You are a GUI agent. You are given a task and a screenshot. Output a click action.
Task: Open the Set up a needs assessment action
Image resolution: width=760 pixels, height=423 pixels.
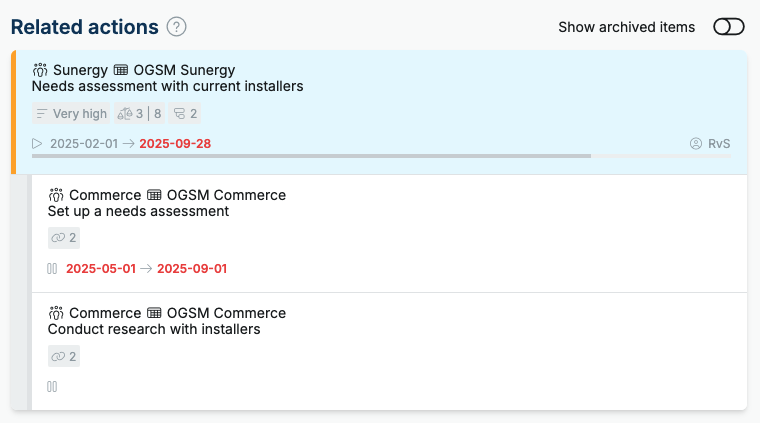coord(138,211)
